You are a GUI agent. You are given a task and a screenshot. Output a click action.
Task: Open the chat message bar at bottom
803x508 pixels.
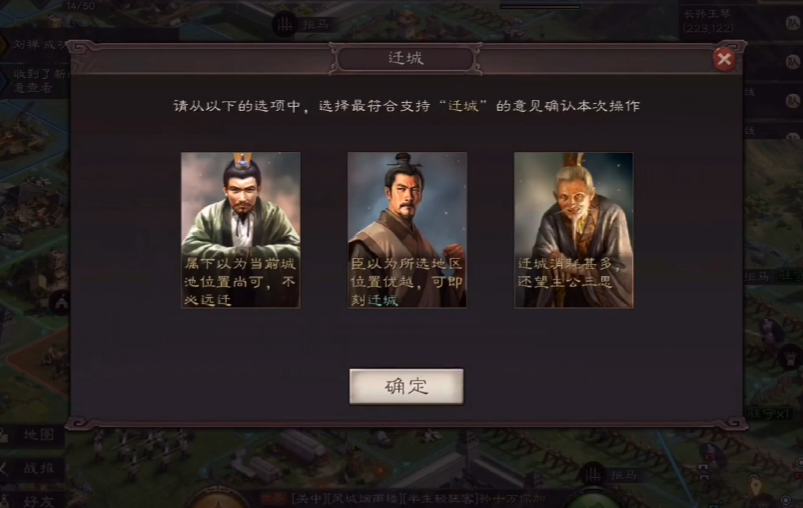tap(405, 499)
